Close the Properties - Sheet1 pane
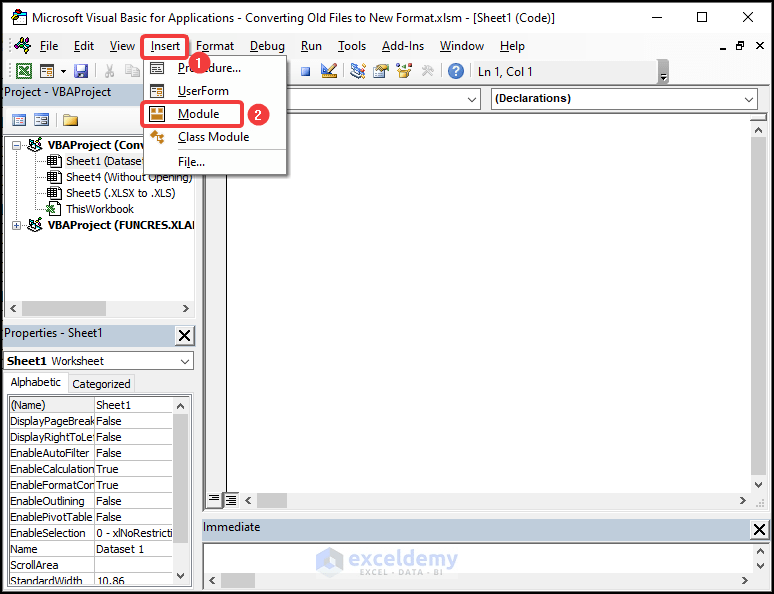Viewport: 774px width, 594px height. pos(184,336)
